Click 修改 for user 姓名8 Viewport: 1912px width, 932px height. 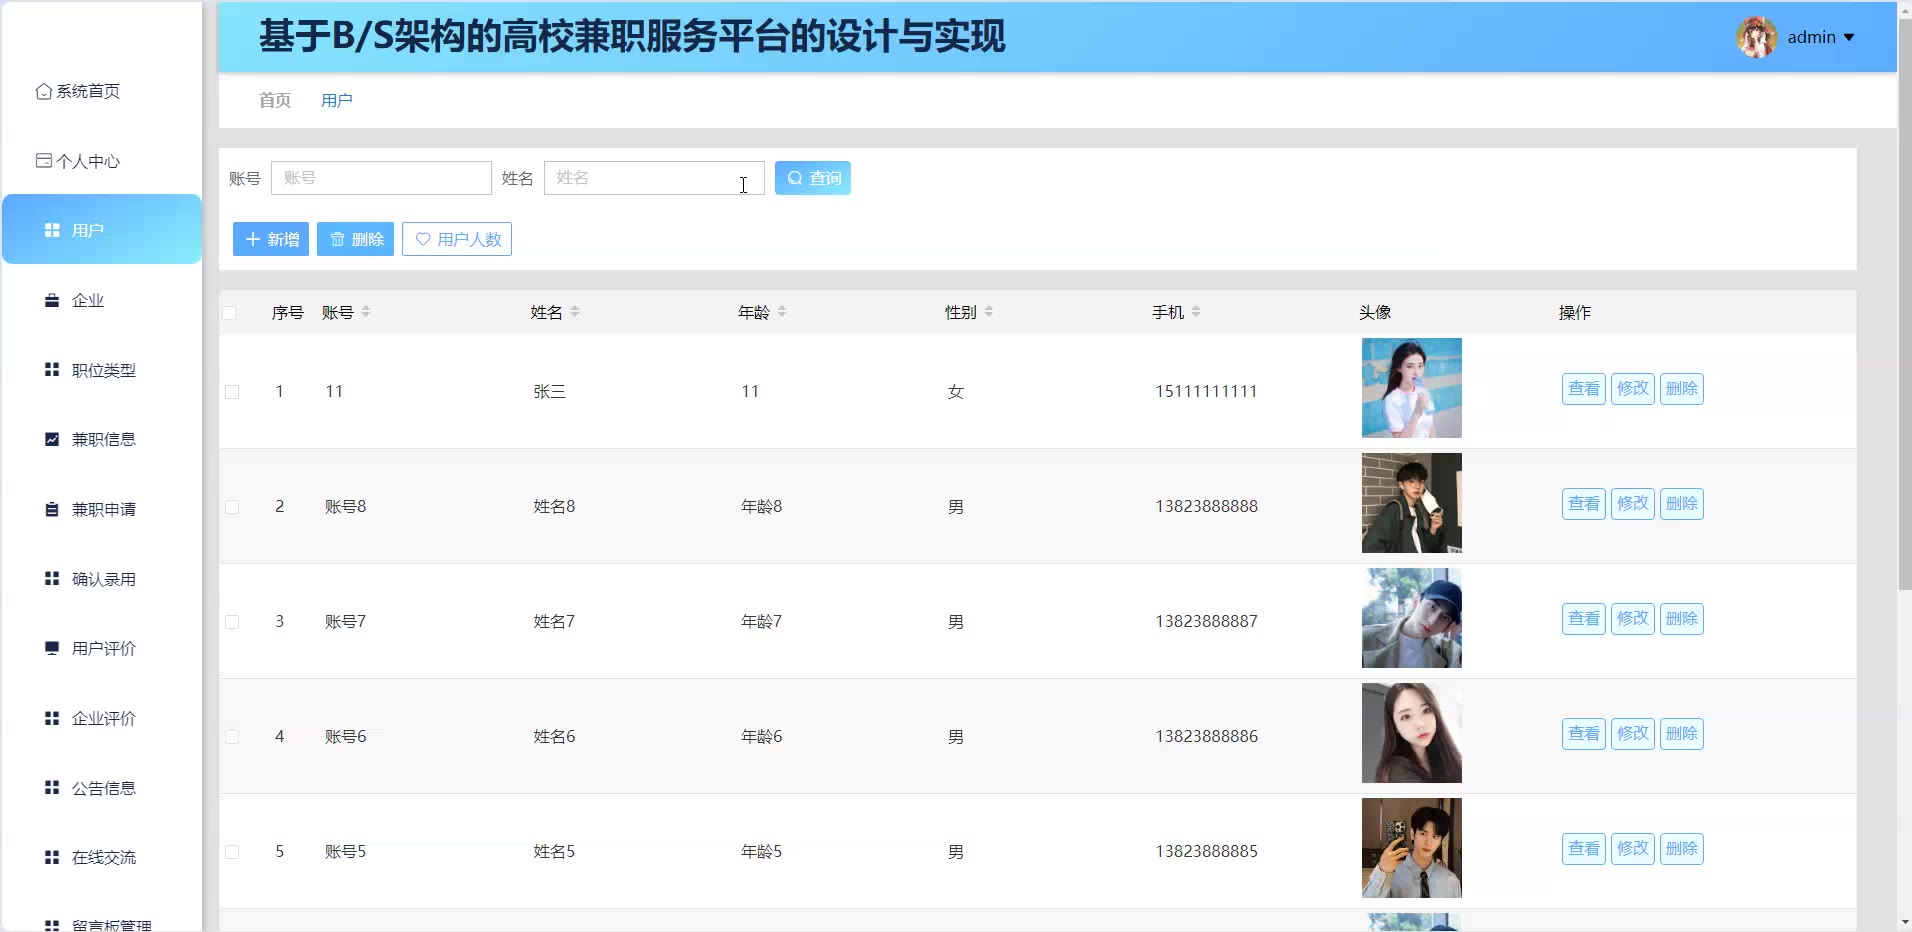tap(1632, 504)
